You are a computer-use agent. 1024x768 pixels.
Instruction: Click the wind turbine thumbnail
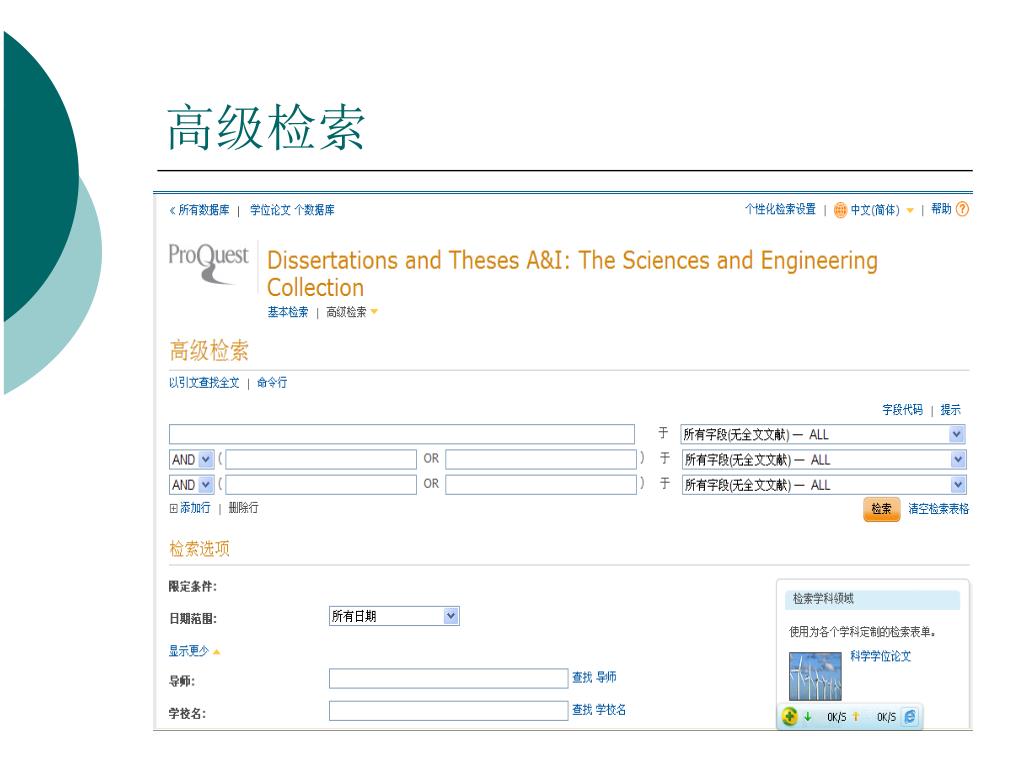pos(815,677)
